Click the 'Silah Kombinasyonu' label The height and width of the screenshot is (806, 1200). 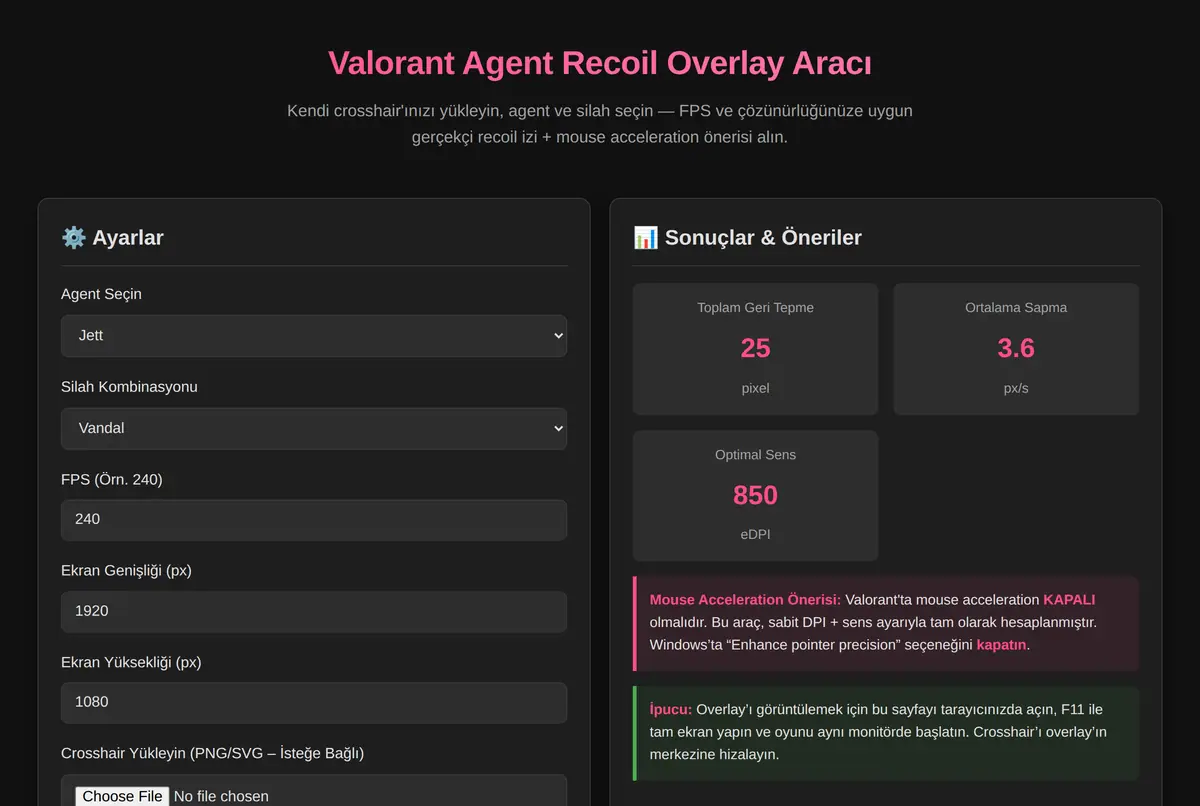(x=129, y=387)
